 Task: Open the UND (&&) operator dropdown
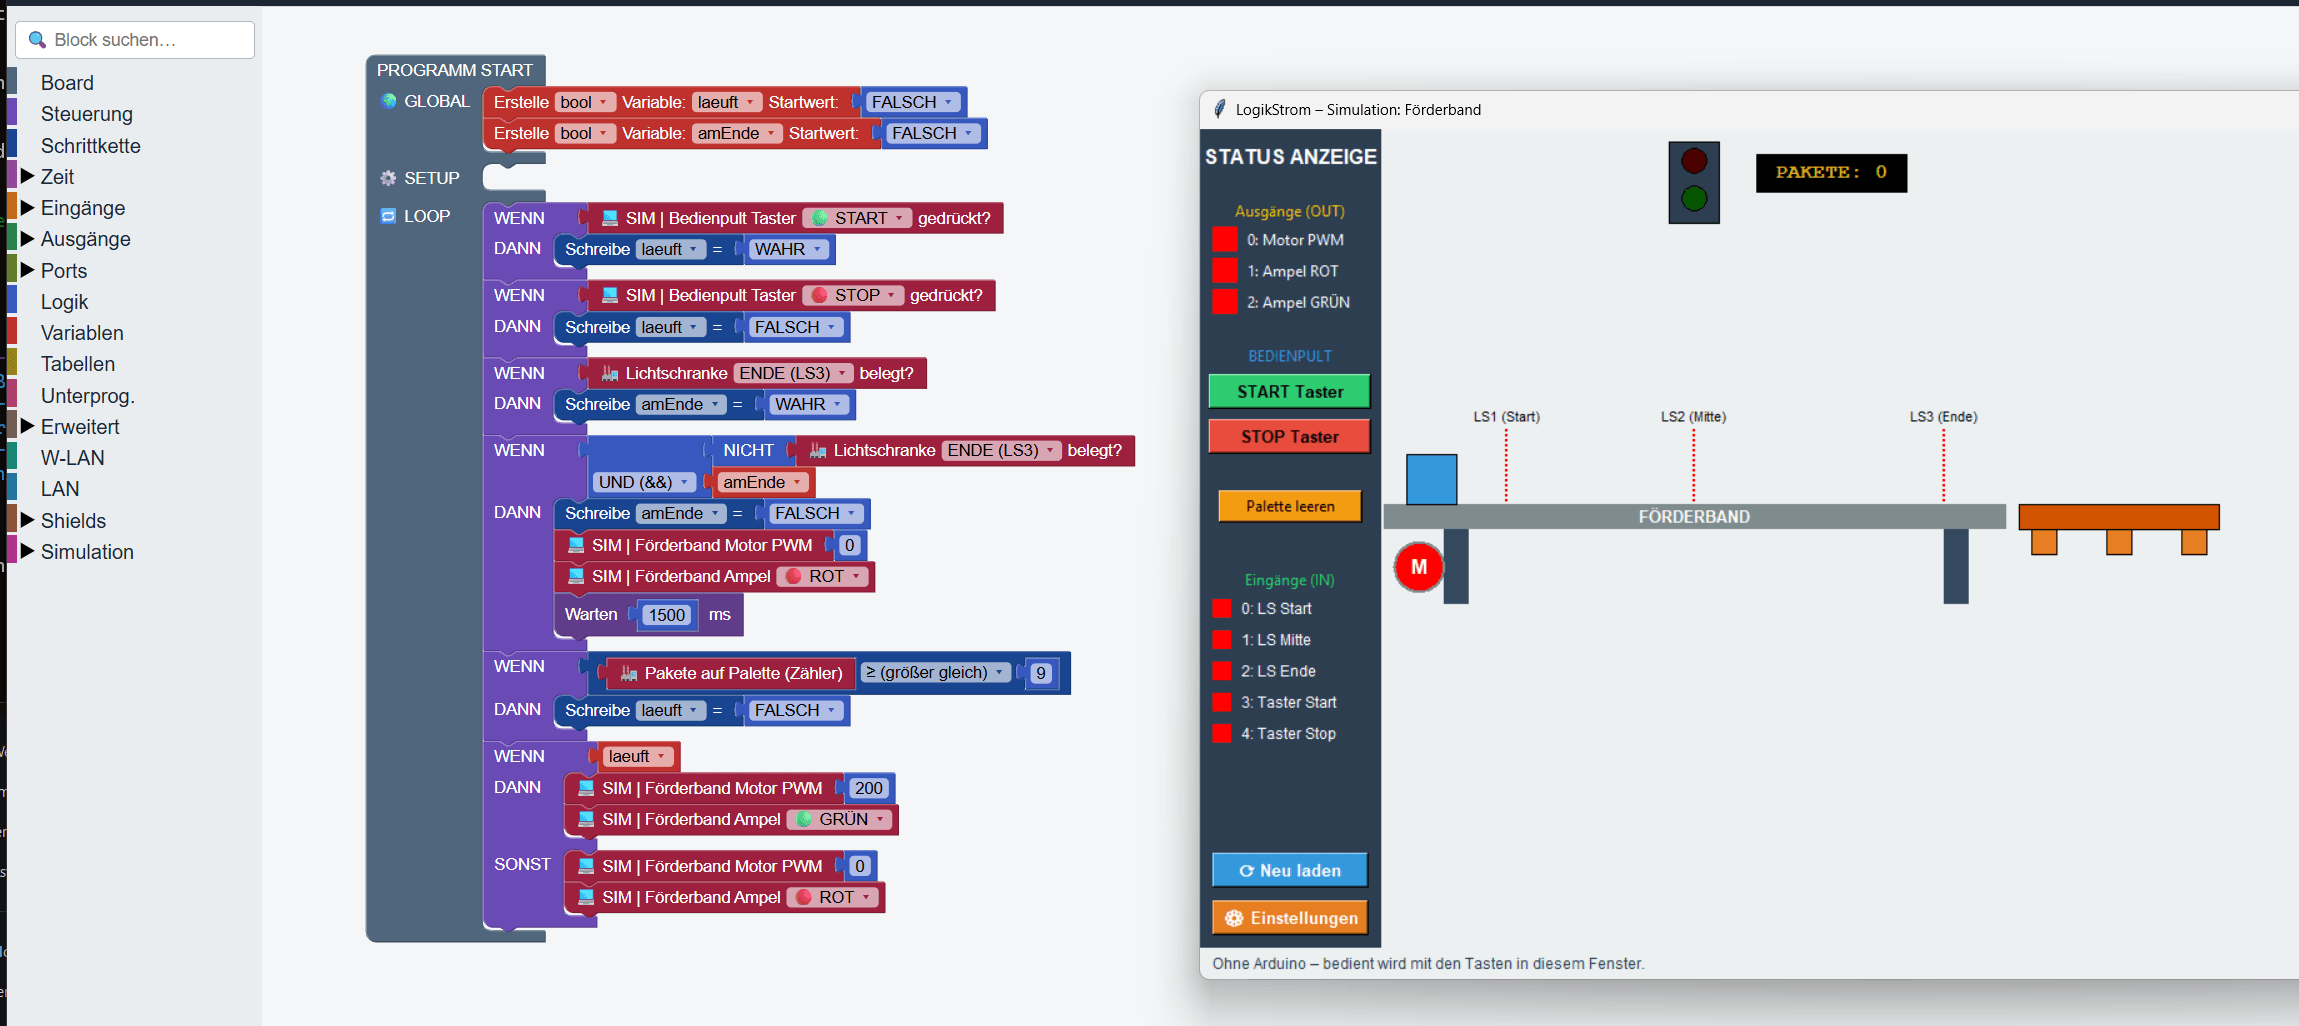[645, 482]
